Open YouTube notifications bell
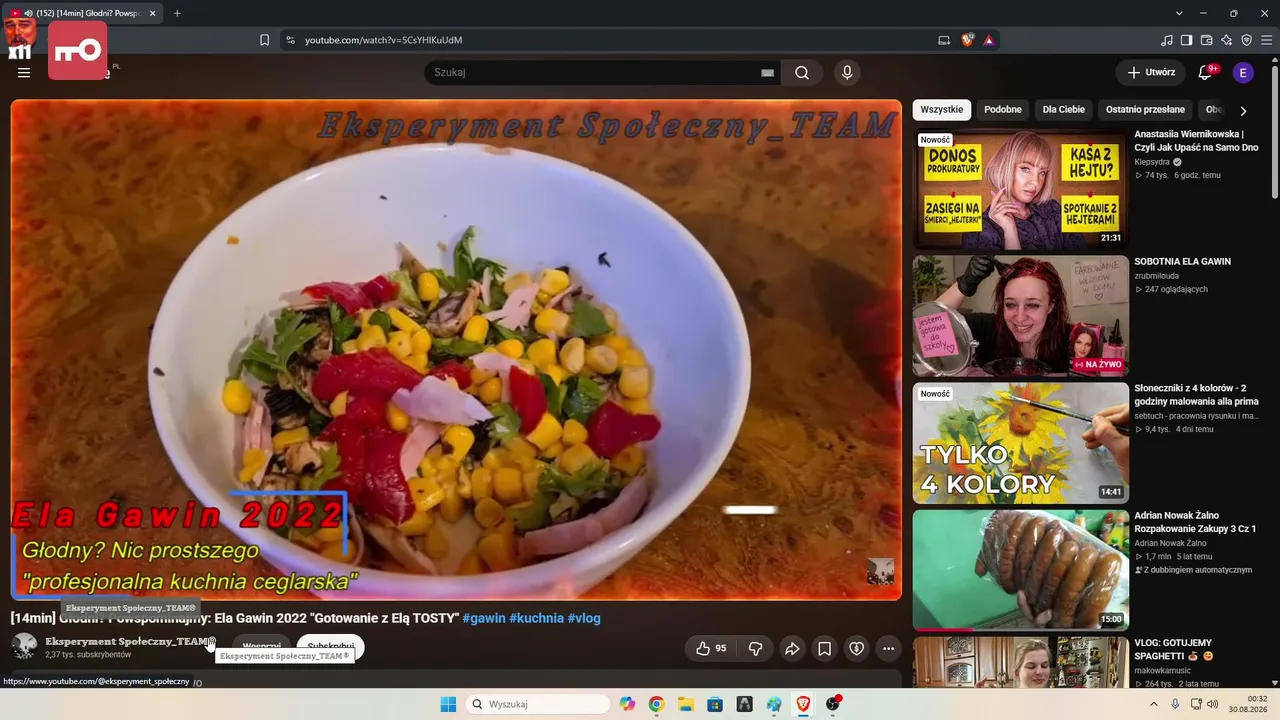The image size is (1280, 720). click(1205, 73)
